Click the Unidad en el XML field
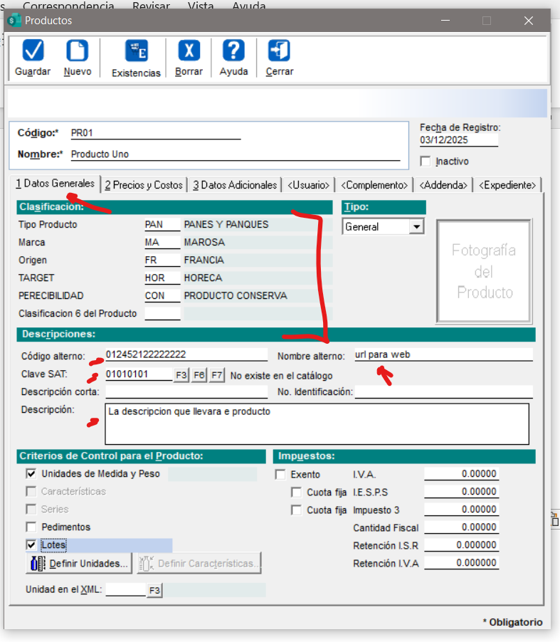The height and width of the screenshot is (642, 560). pyautogui.click(x=126, y=590)
